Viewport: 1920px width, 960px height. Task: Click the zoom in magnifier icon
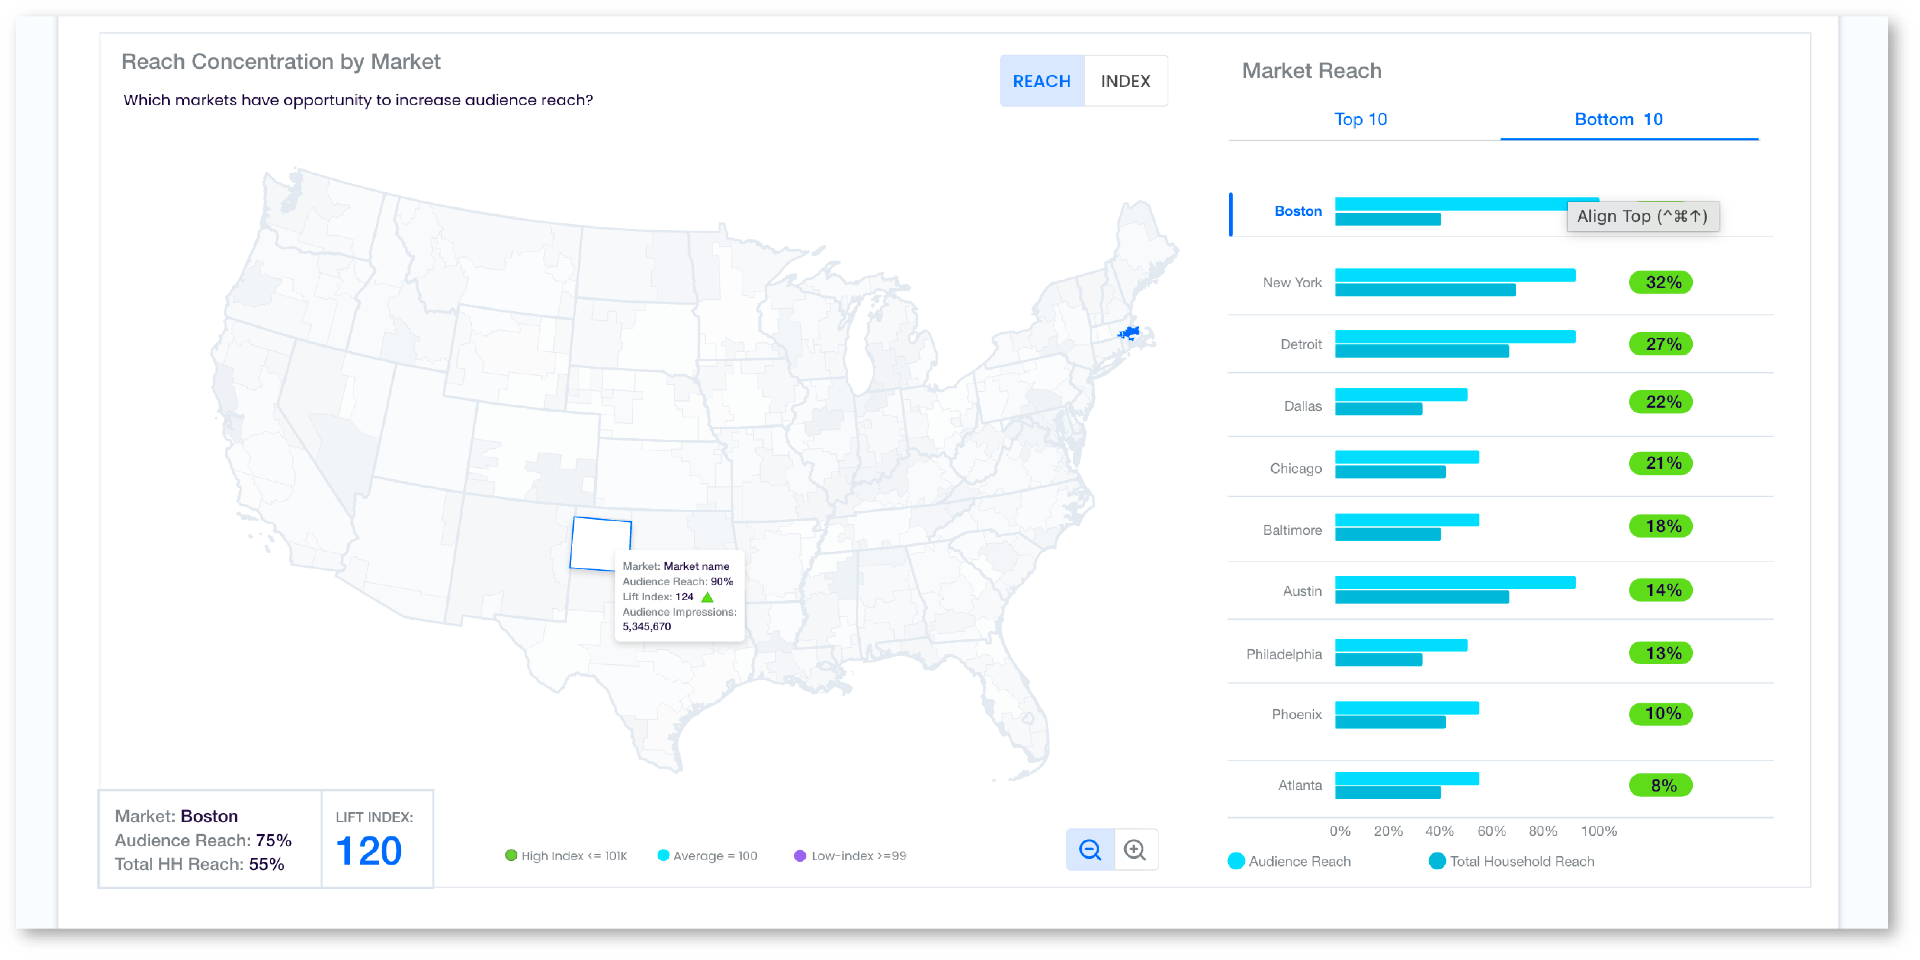click(1135, 850)
